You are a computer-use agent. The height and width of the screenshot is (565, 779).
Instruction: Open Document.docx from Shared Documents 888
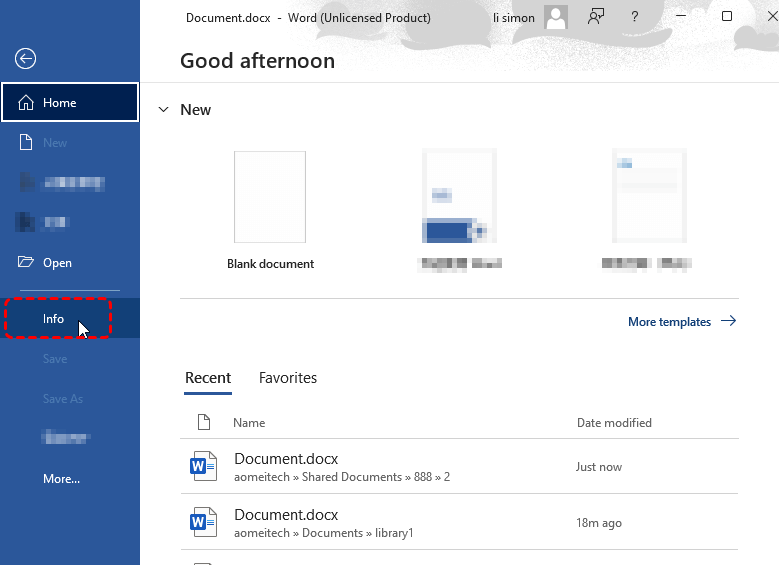(x=459, y=467)
